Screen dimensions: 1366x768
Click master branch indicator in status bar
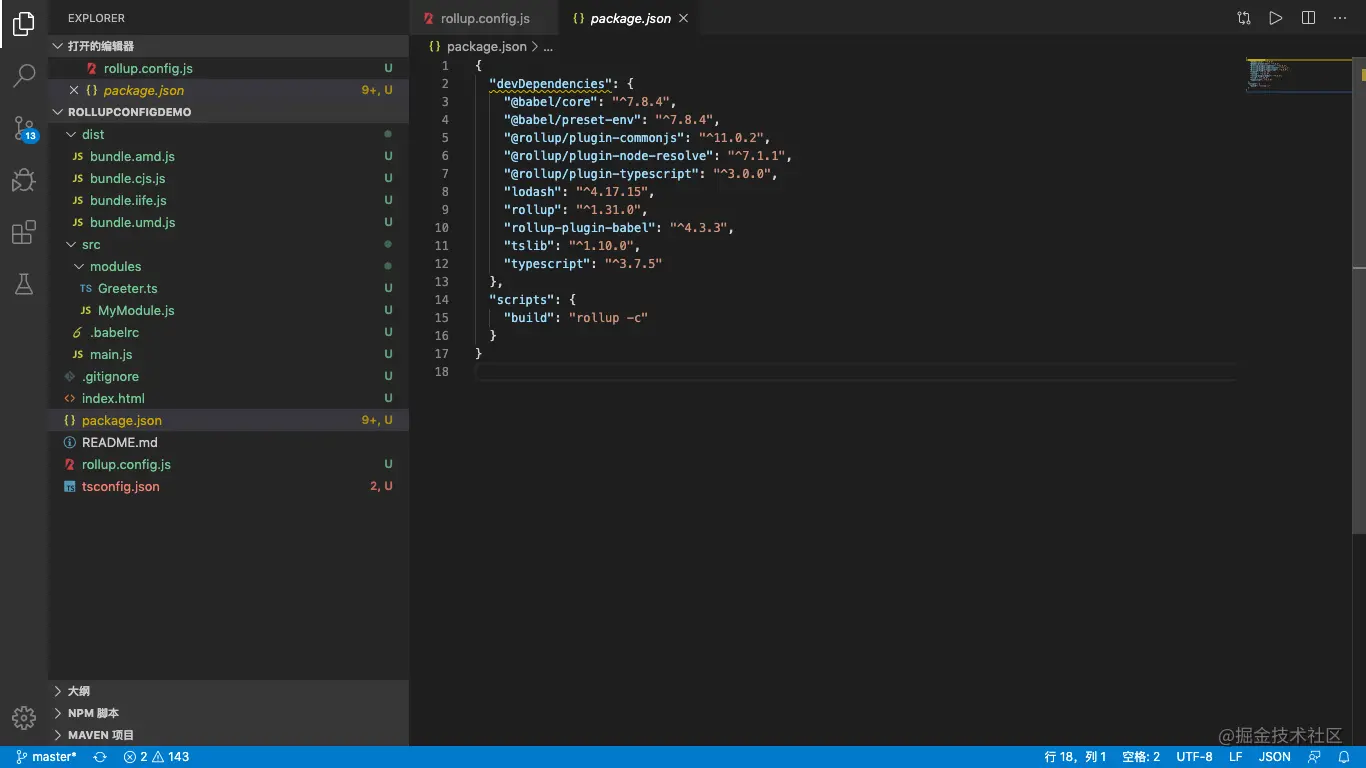47,757
